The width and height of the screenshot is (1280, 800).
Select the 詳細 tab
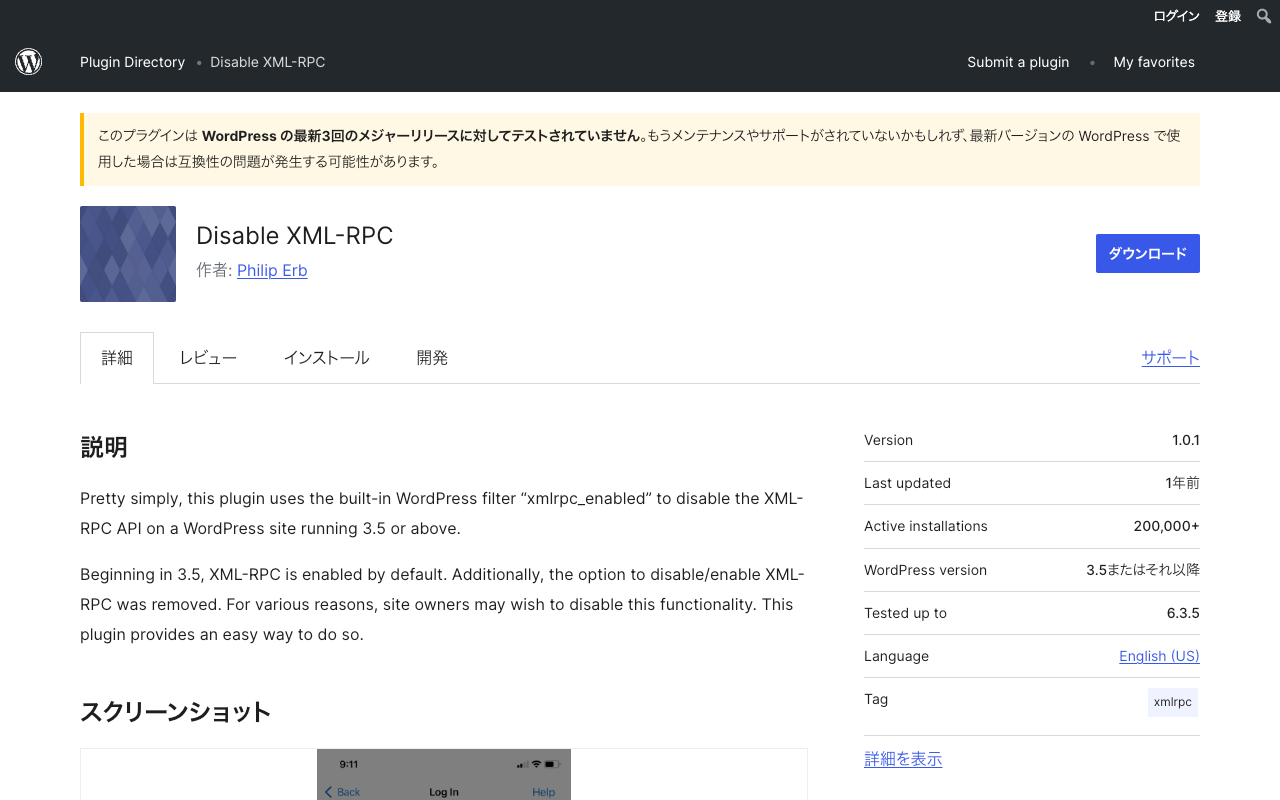coord(117,358)
